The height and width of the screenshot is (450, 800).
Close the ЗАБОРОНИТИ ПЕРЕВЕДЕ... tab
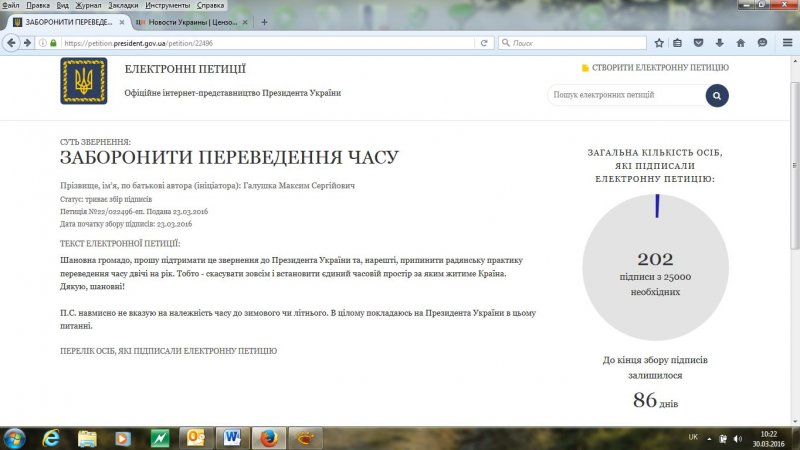121,22
